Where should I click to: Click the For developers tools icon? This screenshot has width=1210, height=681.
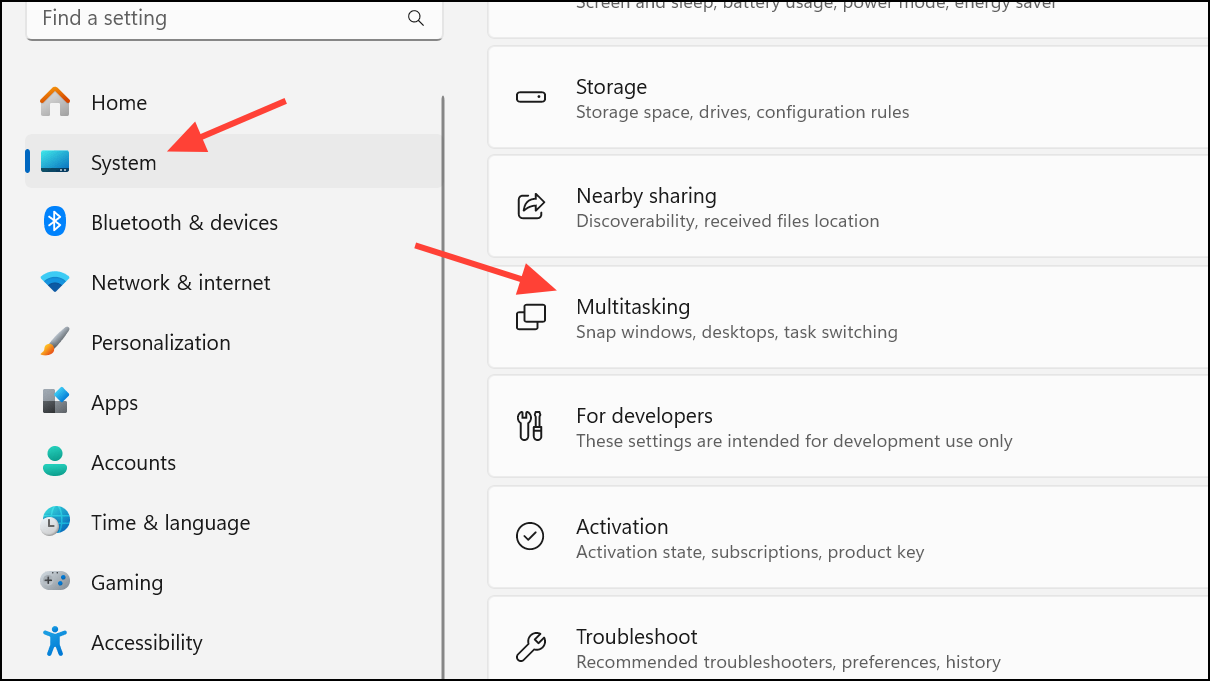531,426
